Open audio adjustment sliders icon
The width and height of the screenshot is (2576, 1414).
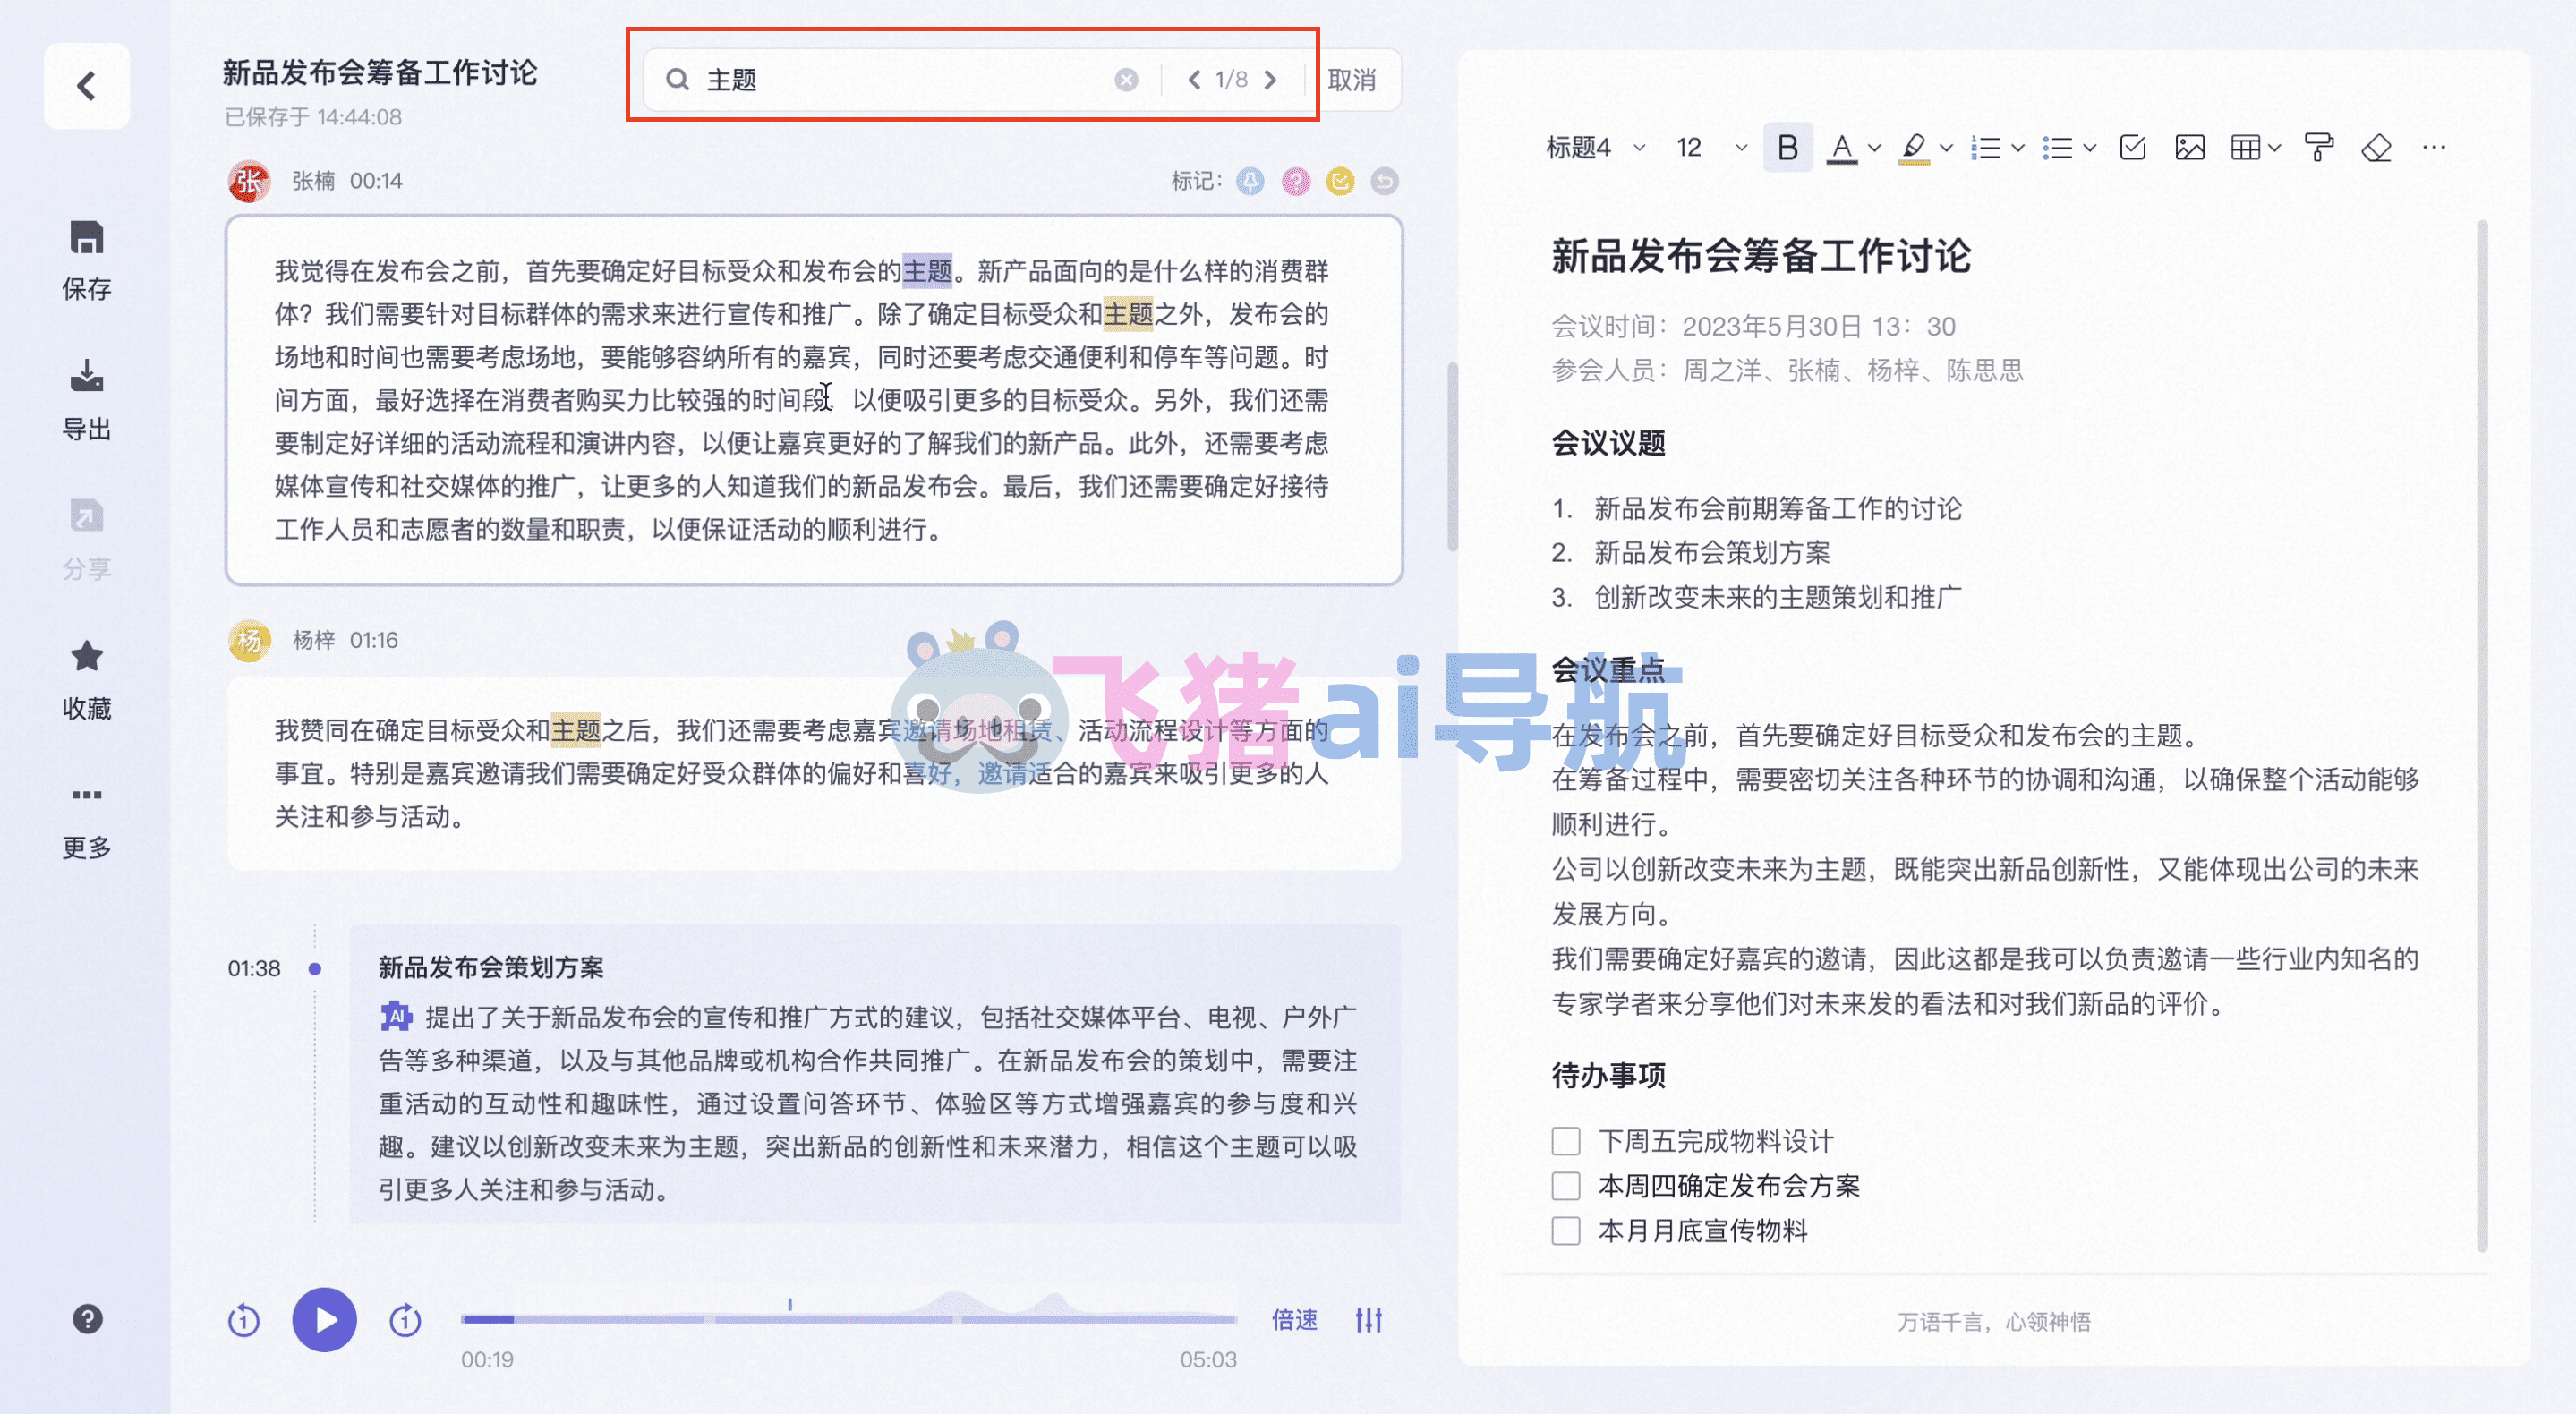[1369, 1321]
